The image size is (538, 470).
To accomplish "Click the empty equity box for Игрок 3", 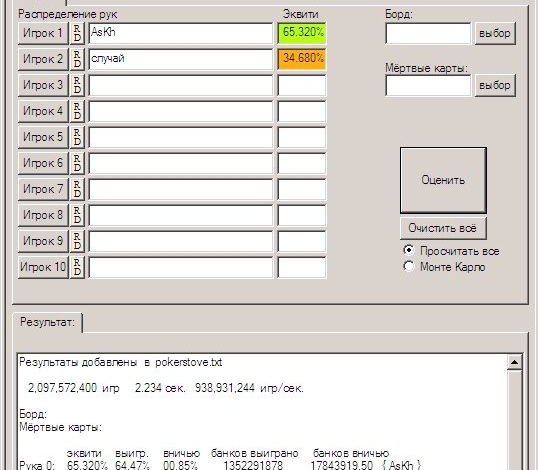I will [302, 85].
